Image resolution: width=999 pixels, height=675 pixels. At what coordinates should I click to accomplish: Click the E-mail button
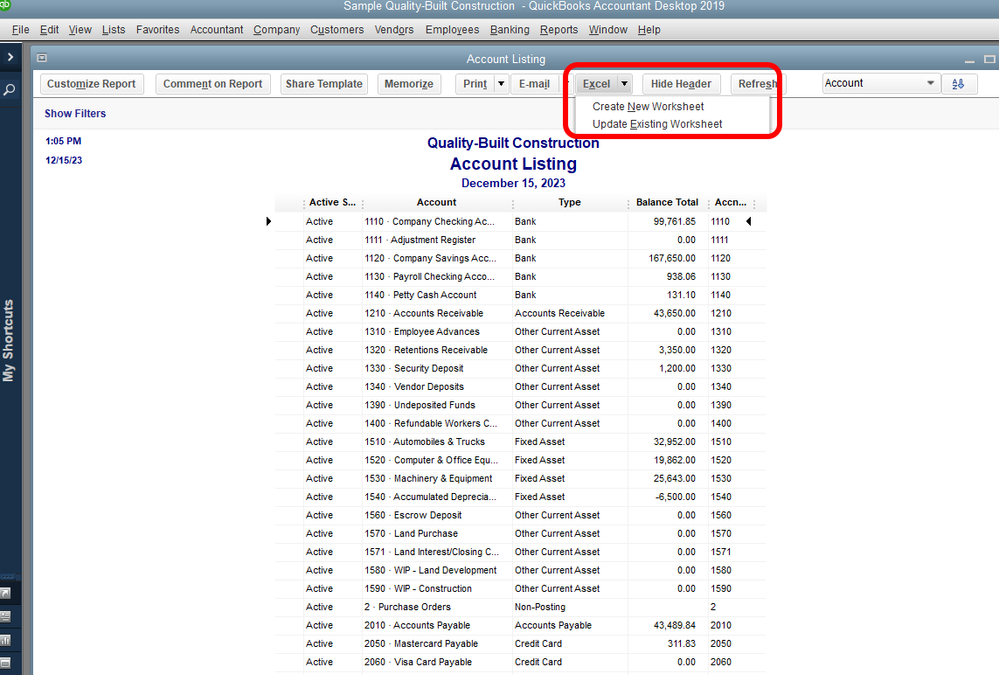[534, 83]
